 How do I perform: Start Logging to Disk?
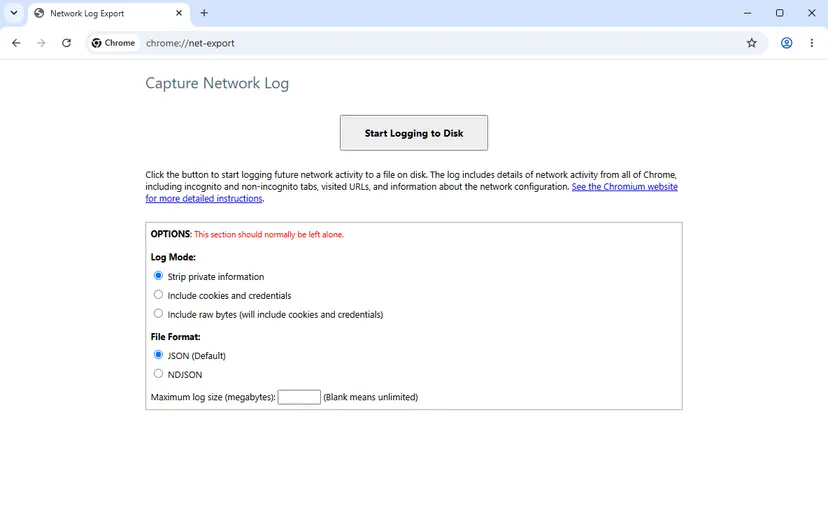click(413, 133)
